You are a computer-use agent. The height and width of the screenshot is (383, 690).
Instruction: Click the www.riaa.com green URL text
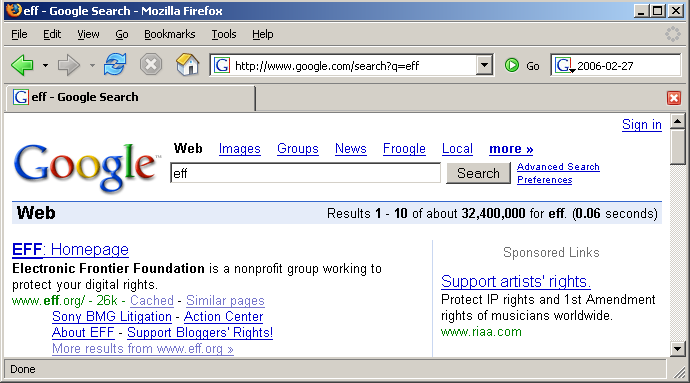point(481,331)
